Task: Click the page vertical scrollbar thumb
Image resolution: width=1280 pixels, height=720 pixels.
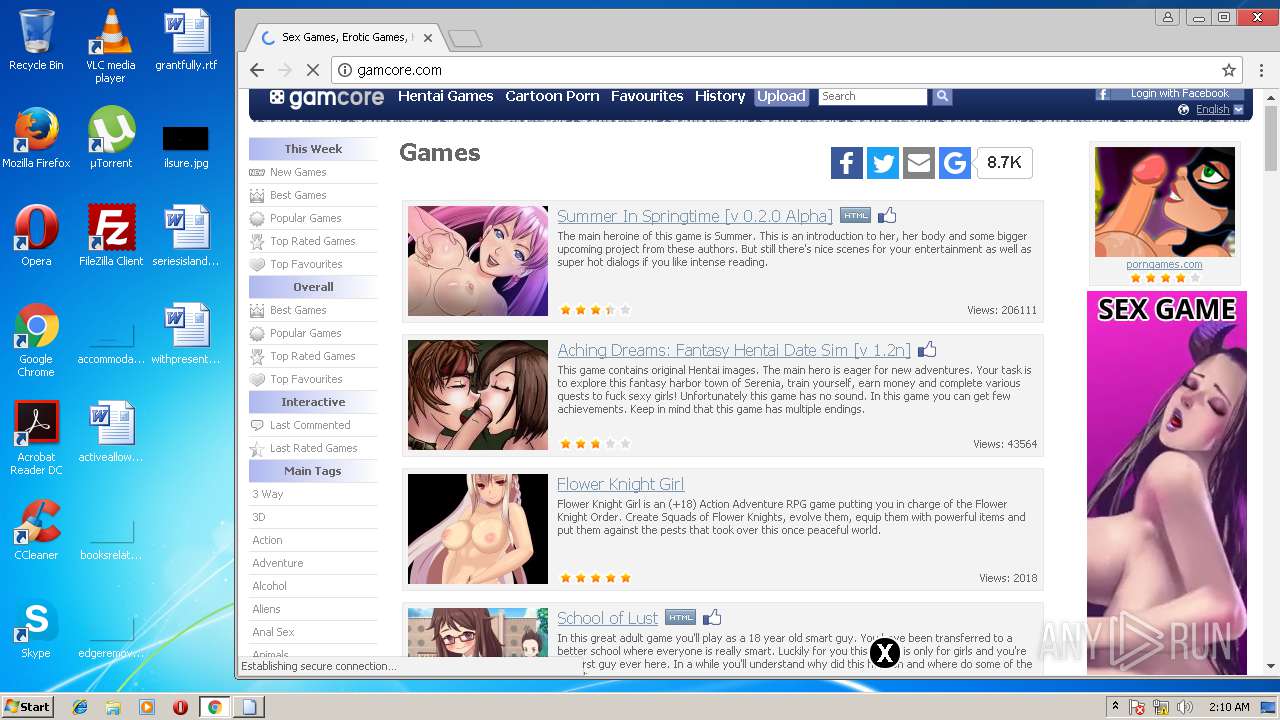Action: (x=1271, y=137)
